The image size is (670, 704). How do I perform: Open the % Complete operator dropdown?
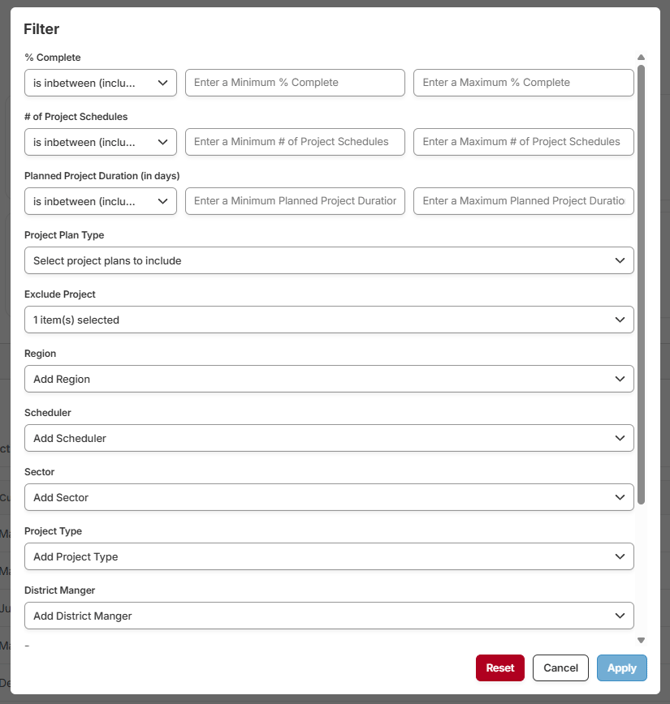[x=100, y=83]
